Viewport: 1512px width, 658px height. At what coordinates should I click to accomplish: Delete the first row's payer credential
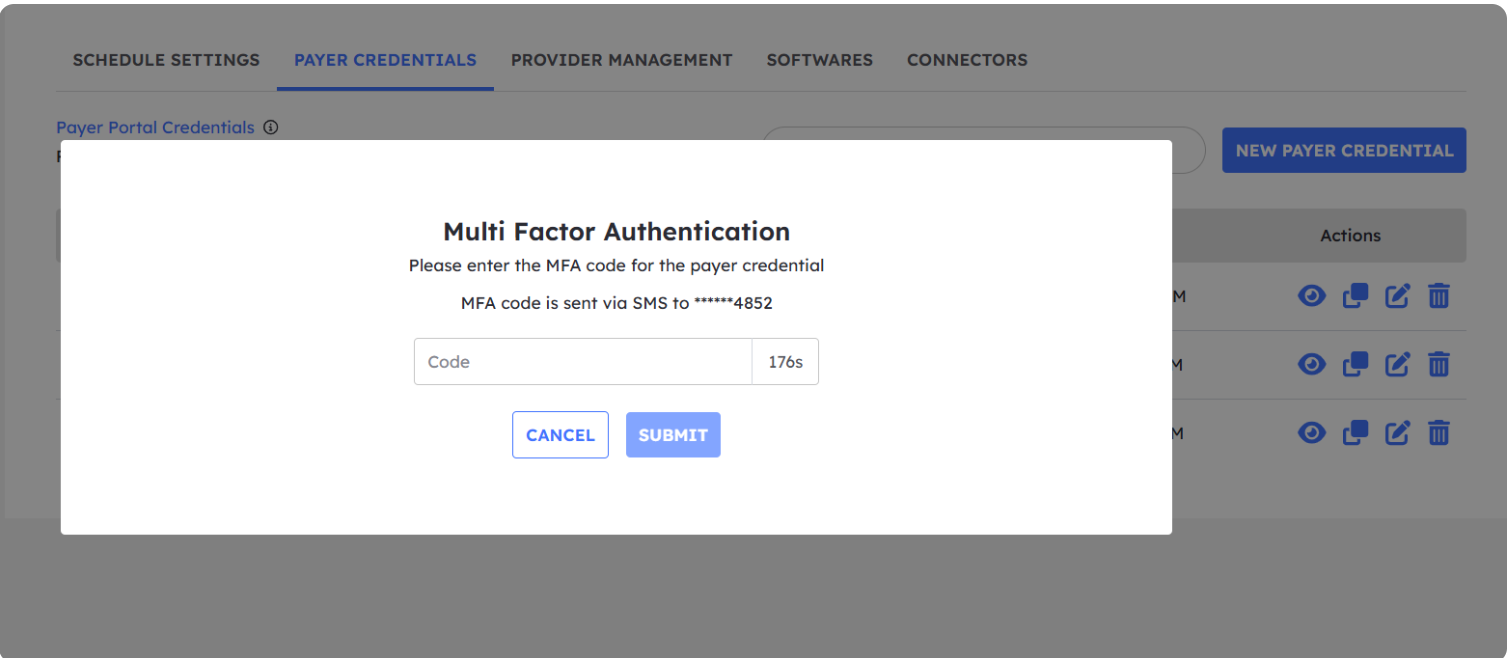[x=1439, y=296]
